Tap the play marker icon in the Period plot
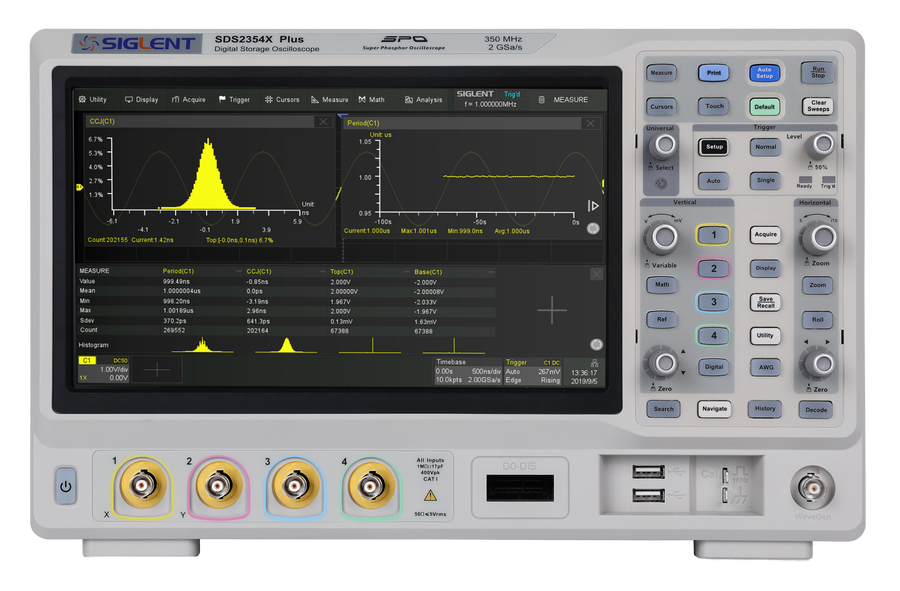The image size is (900, 591). point(593,205)
